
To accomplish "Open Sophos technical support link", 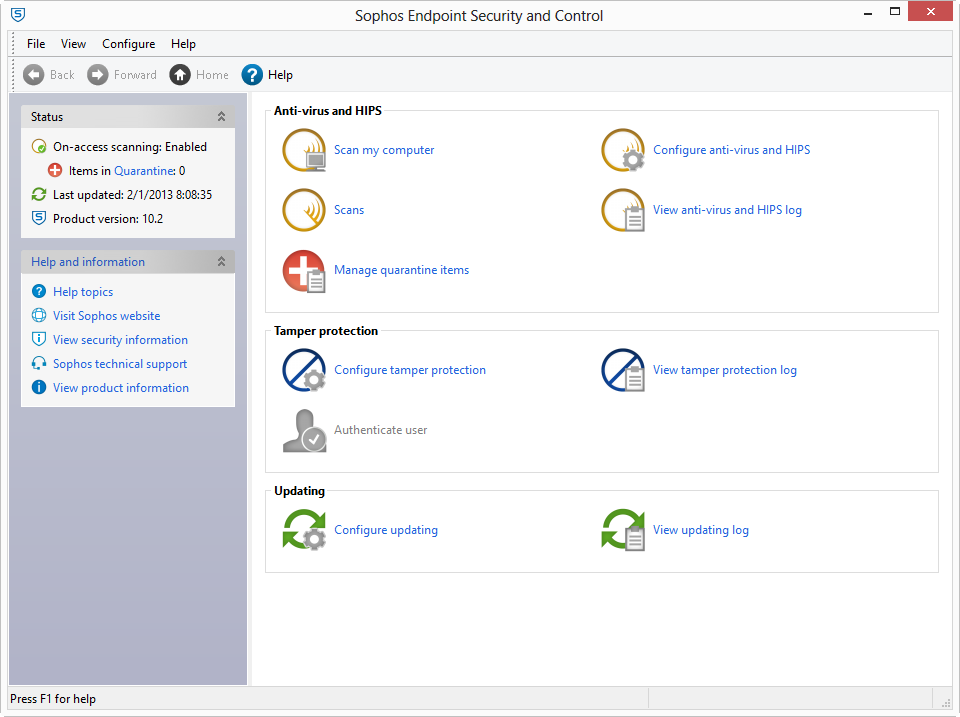I will tap(120, 364).
